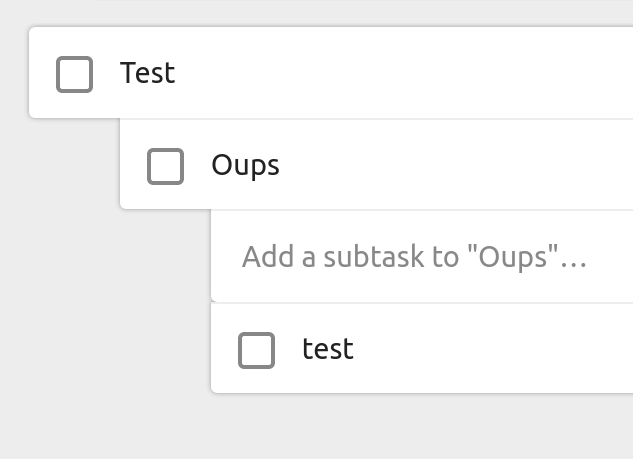633x459 pixels.
Task: Click empty space right of subtask placeholder text
Action: pyautogui.click(x=610, y=257)
